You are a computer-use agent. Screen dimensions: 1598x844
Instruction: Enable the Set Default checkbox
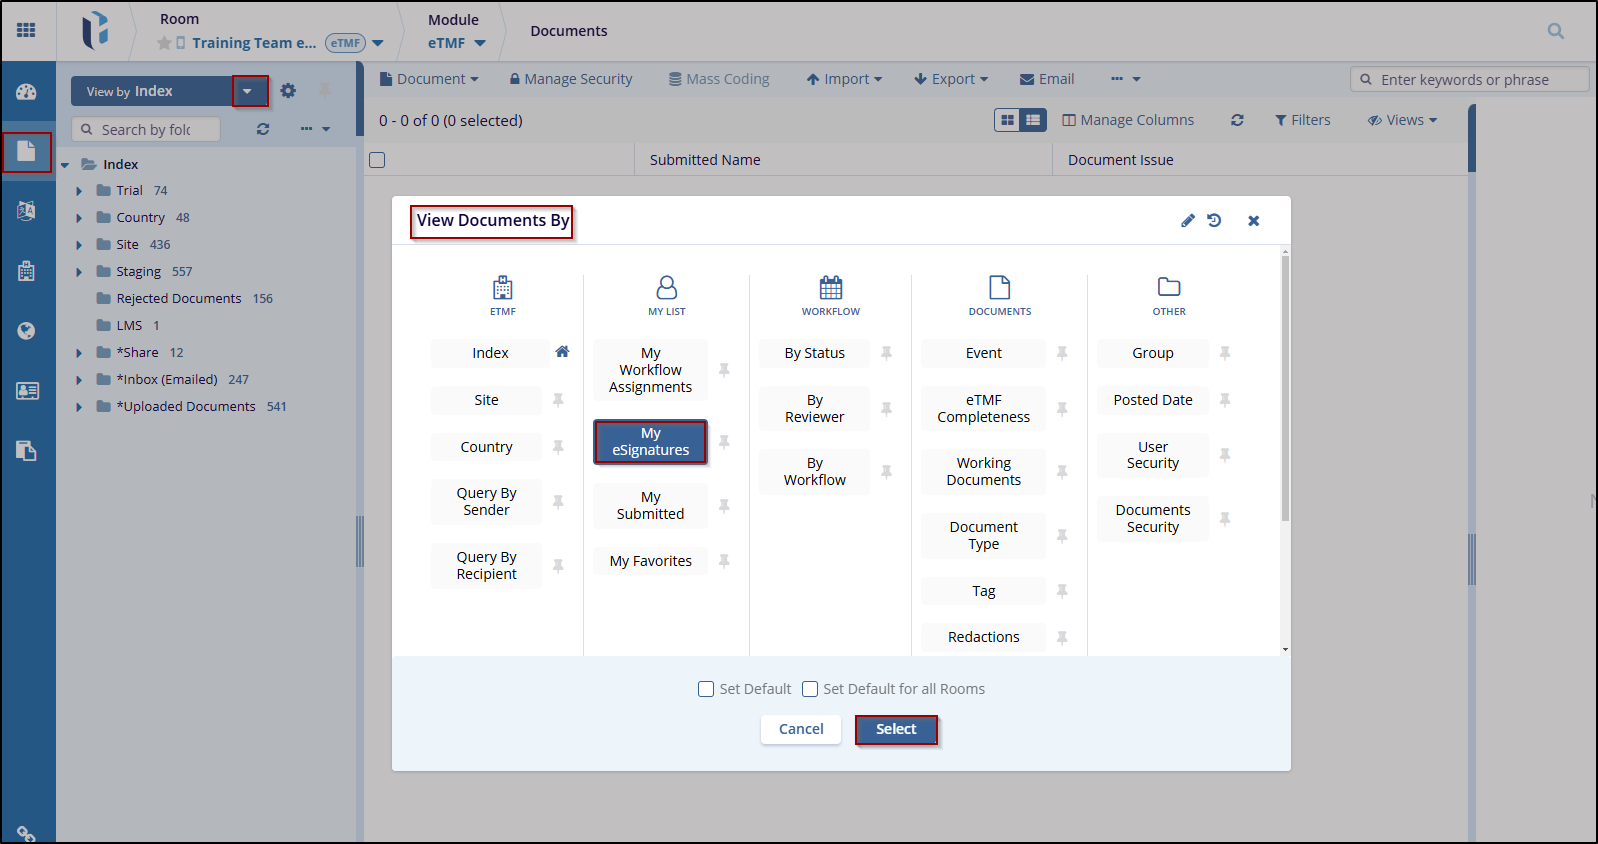tap(706, 689)
